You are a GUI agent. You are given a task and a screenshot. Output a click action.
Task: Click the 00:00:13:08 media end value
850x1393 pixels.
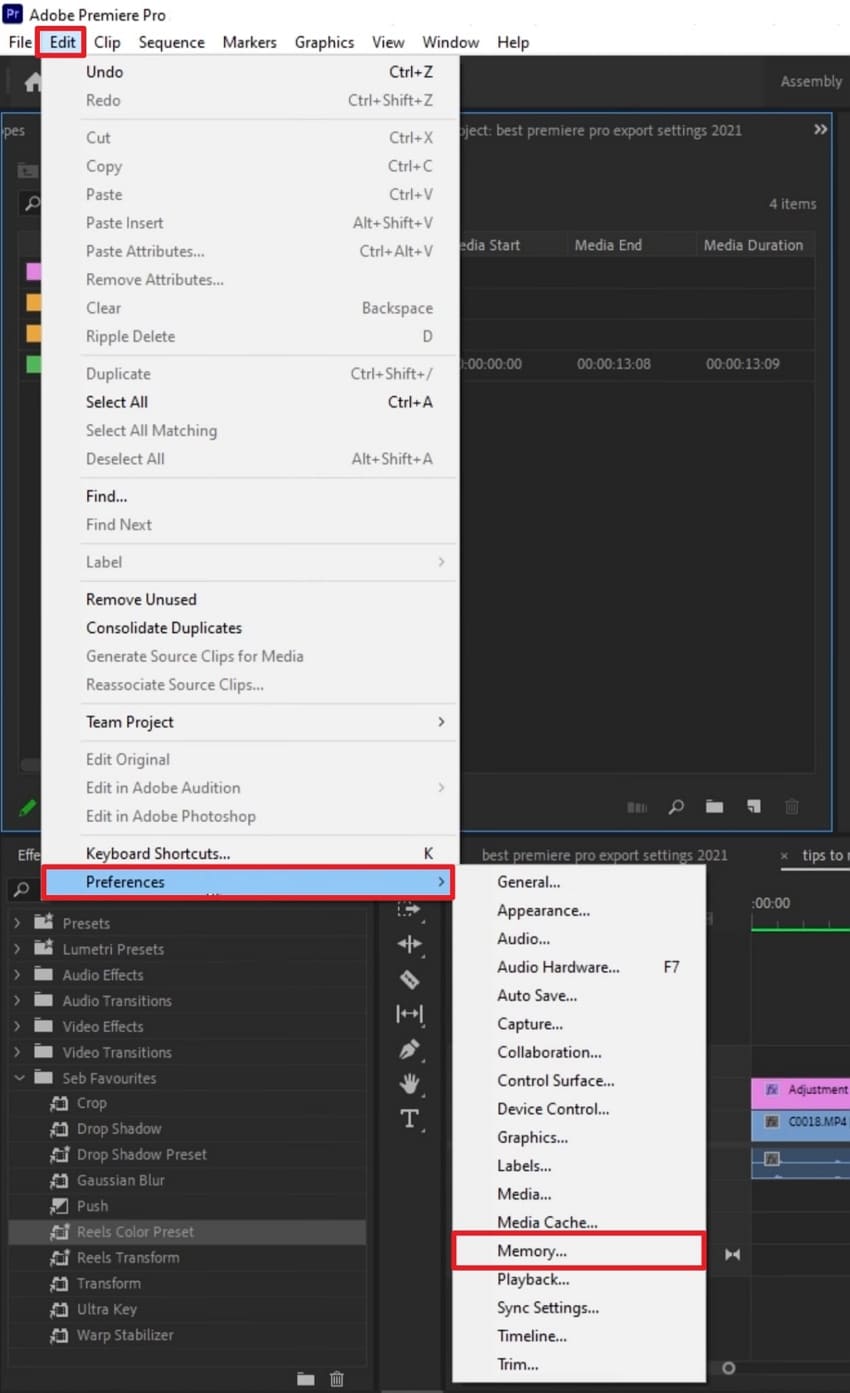click(x=614, y=364)
